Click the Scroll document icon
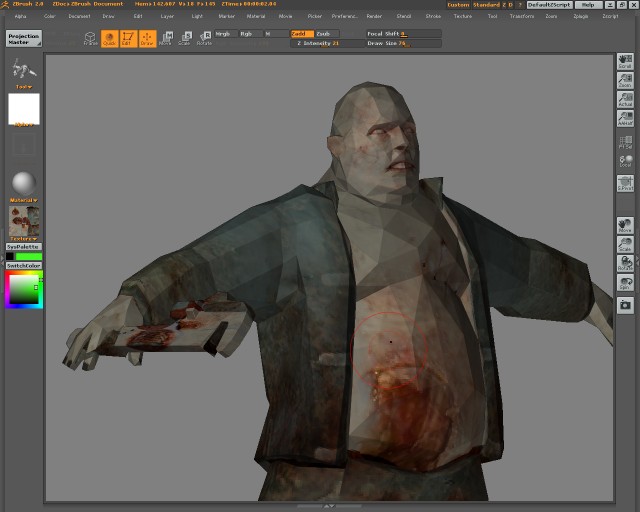Screen dimensions: 640x512 [625, 62]
